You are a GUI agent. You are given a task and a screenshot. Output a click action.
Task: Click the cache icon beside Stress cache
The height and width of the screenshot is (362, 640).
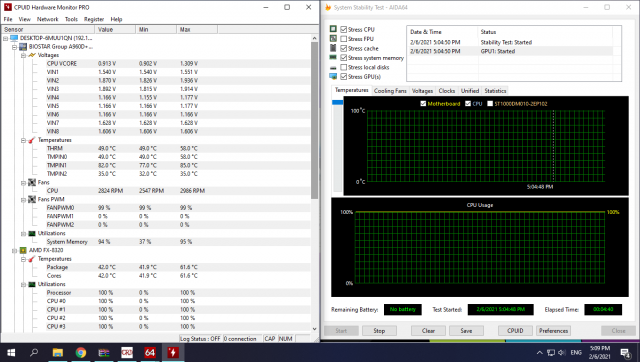coord(333,48)
